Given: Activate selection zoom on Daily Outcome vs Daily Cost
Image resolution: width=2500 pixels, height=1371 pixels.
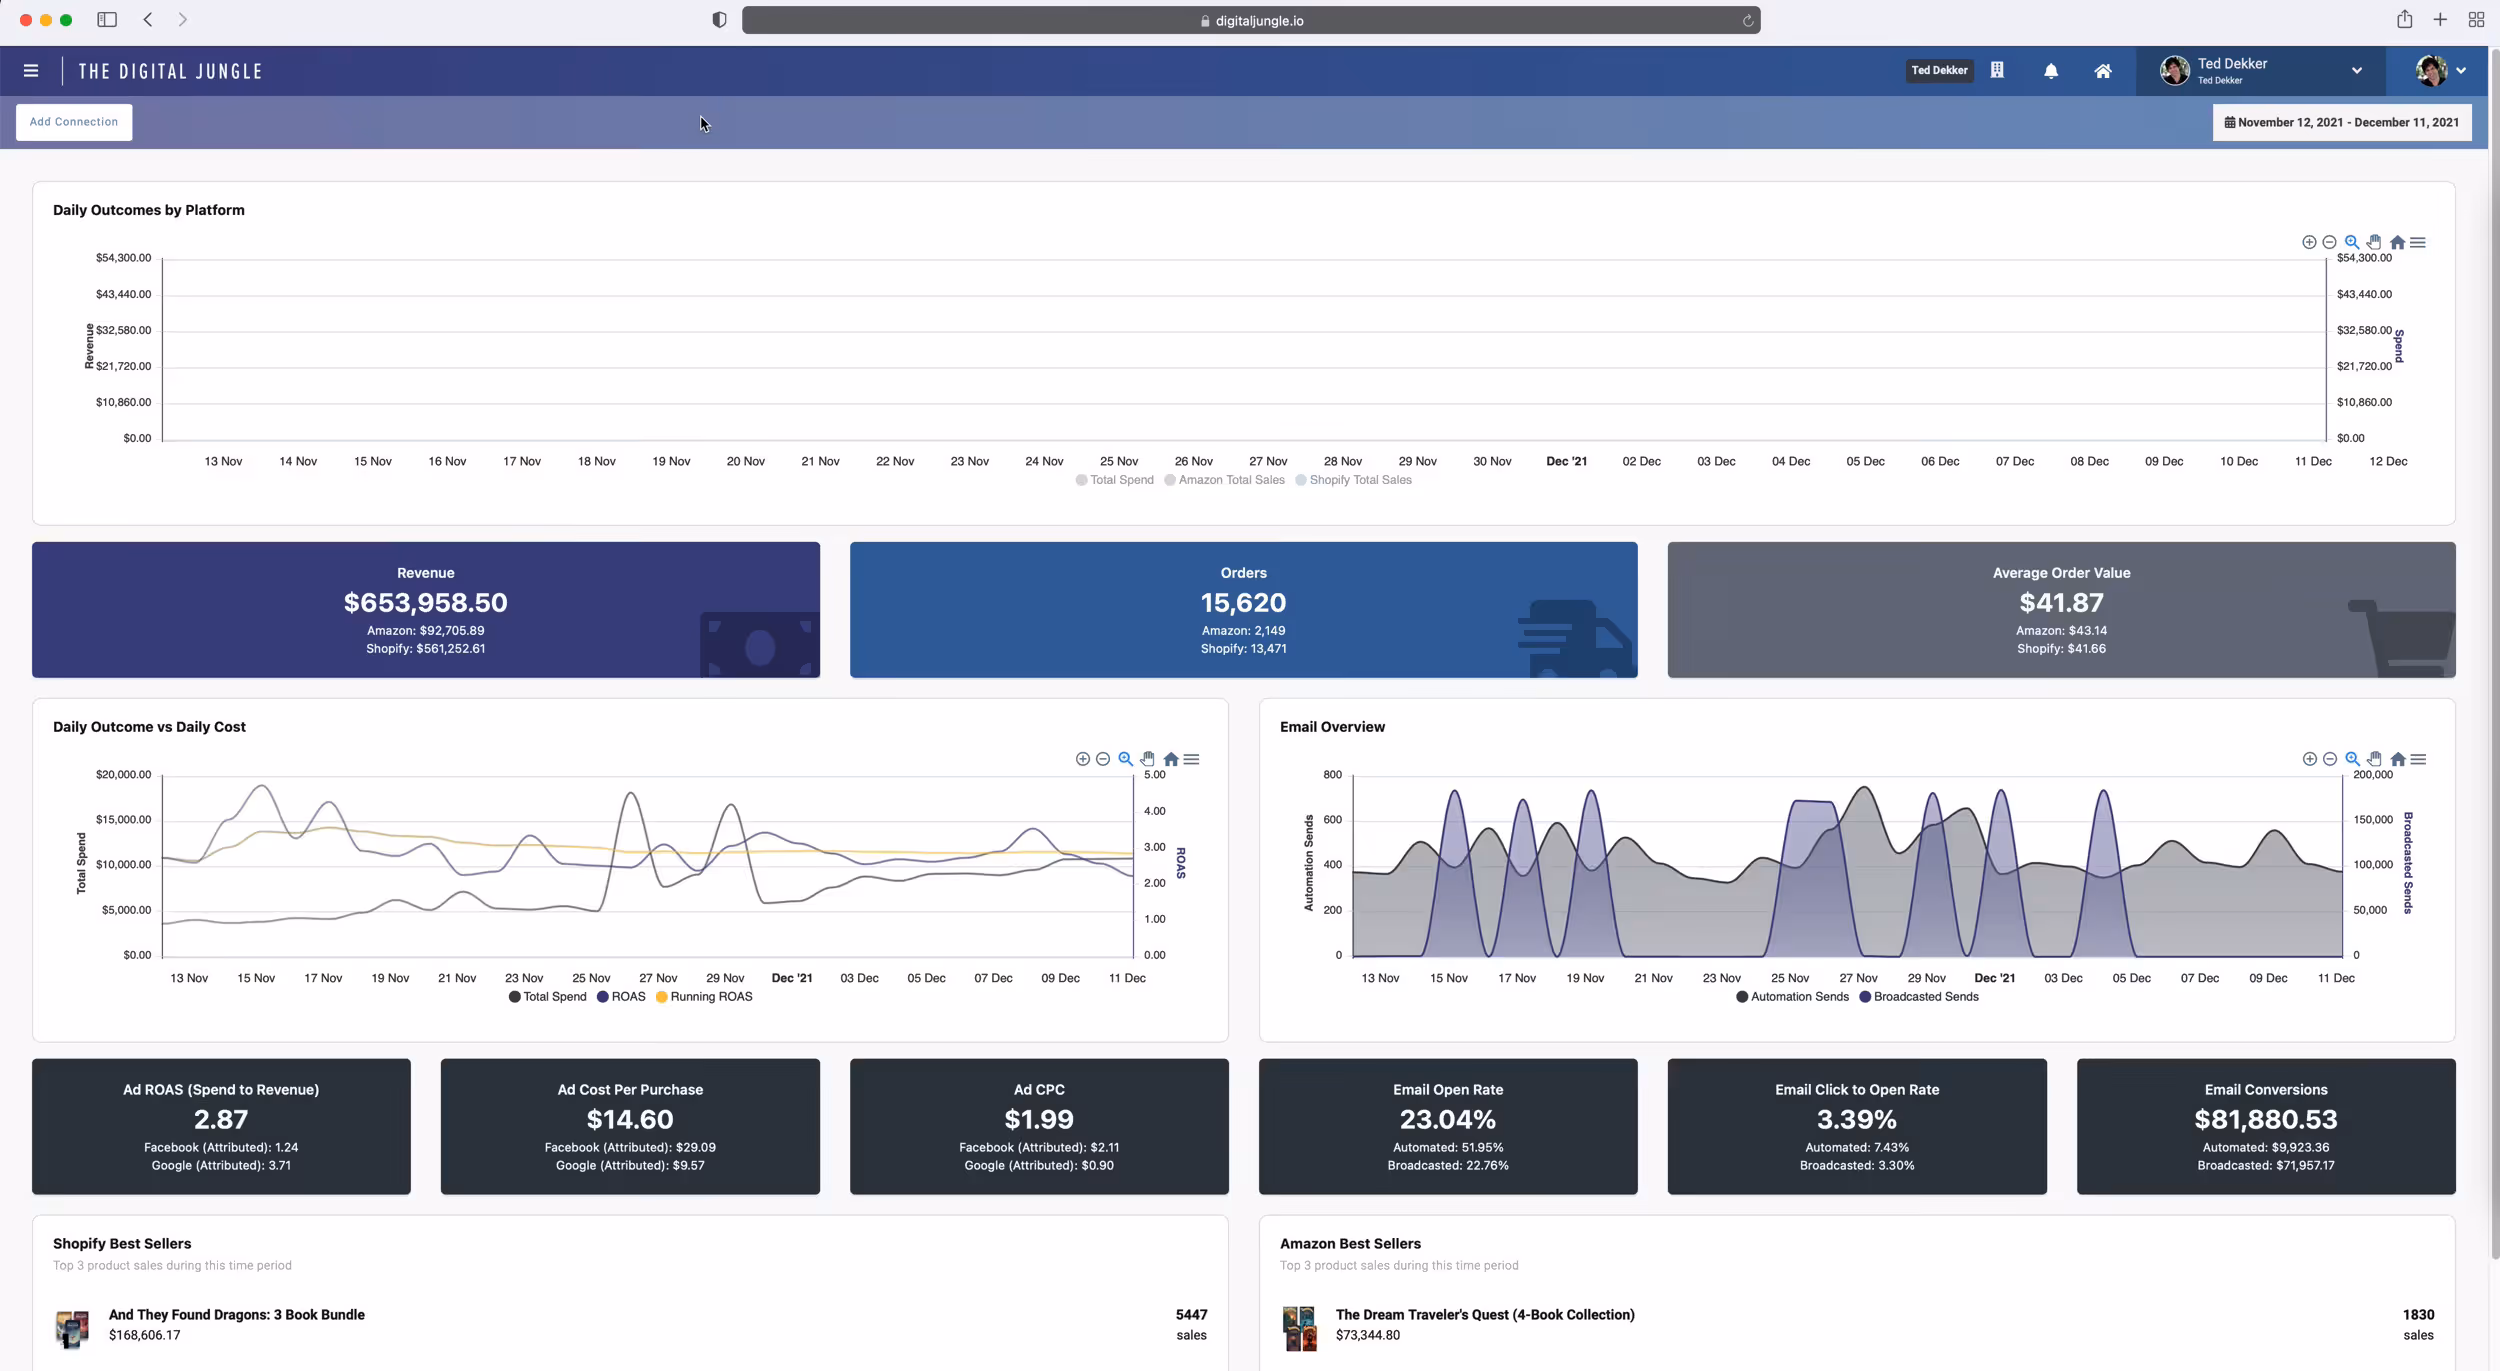Looking at the screenshot, I should [x=1125, y=759].
